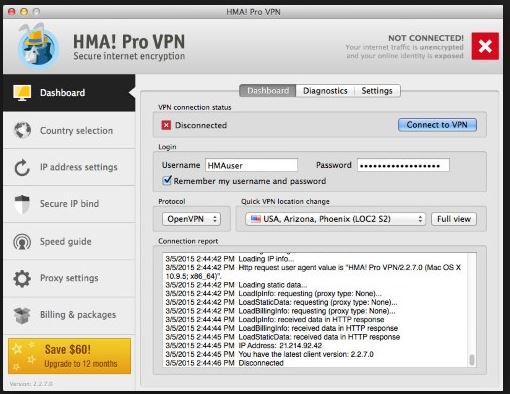The height and width of the screenshot is (394, 510).
Task: Click the red X not-connected status icon
Action: (x=485, y=46)
